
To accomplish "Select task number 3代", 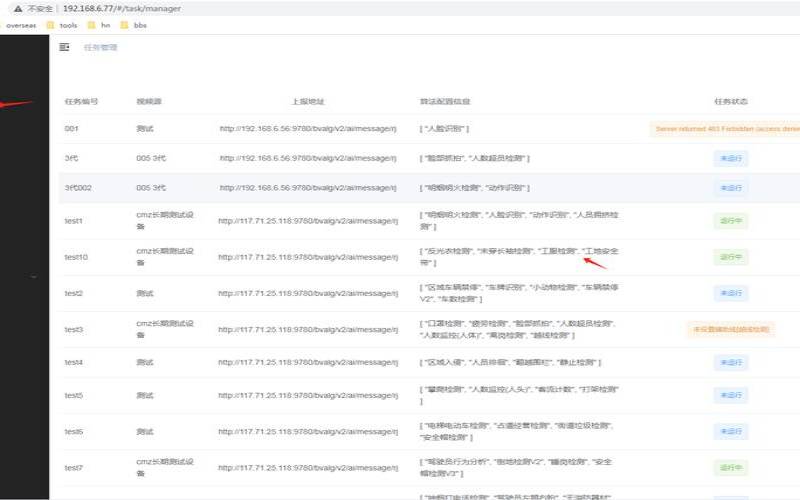I will (71, 158).
